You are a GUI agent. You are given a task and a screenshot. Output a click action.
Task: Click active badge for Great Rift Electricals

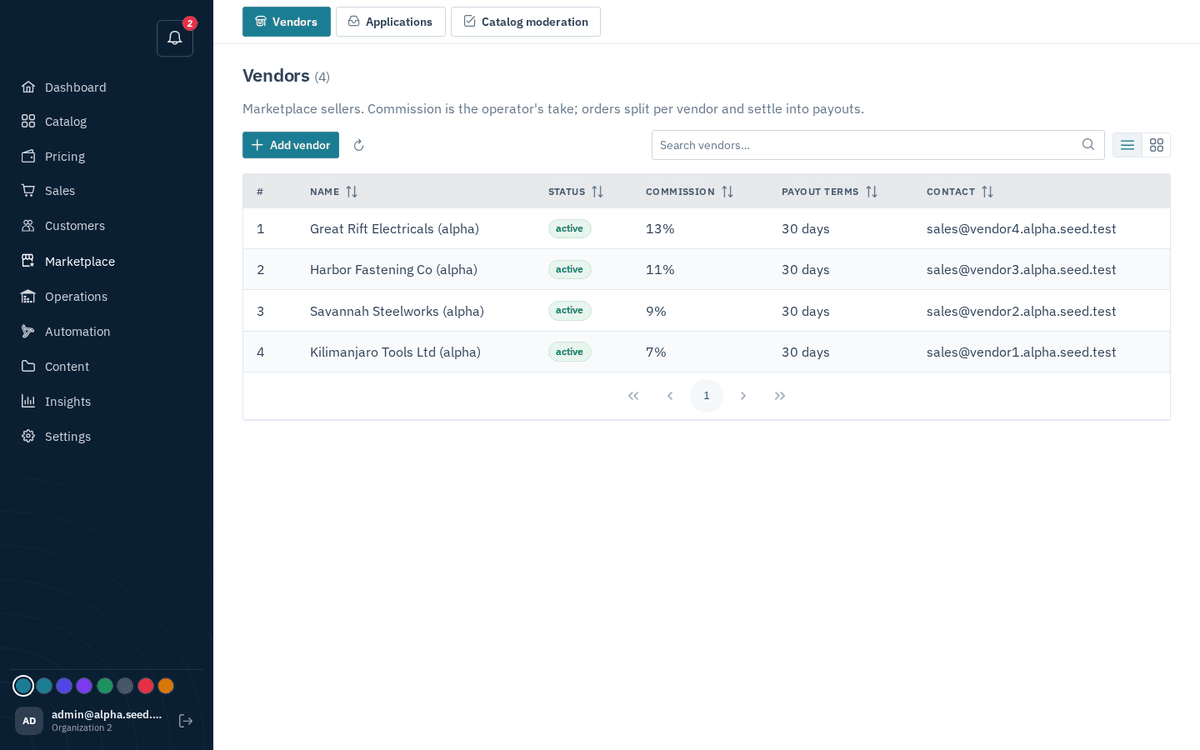coord(570,228)
